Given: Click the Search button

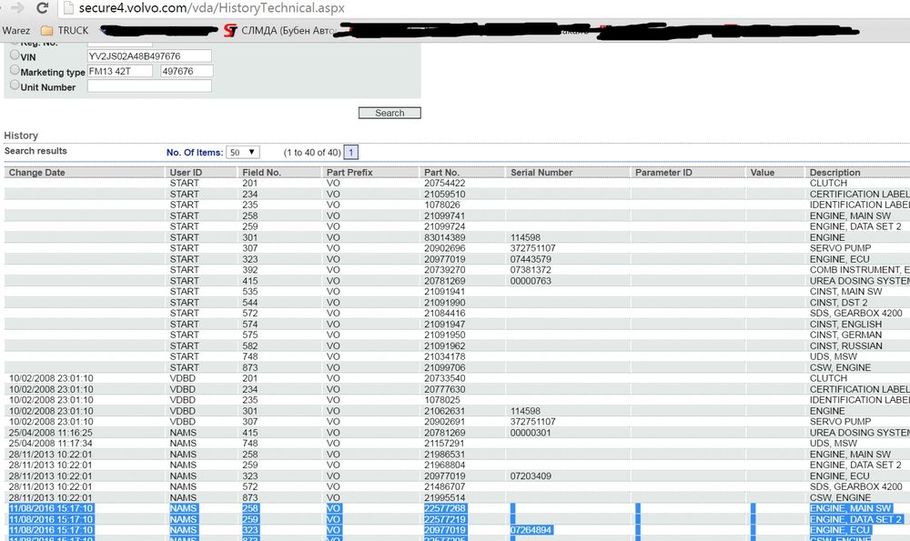Looking at the screenshot, I should point(389,113).
